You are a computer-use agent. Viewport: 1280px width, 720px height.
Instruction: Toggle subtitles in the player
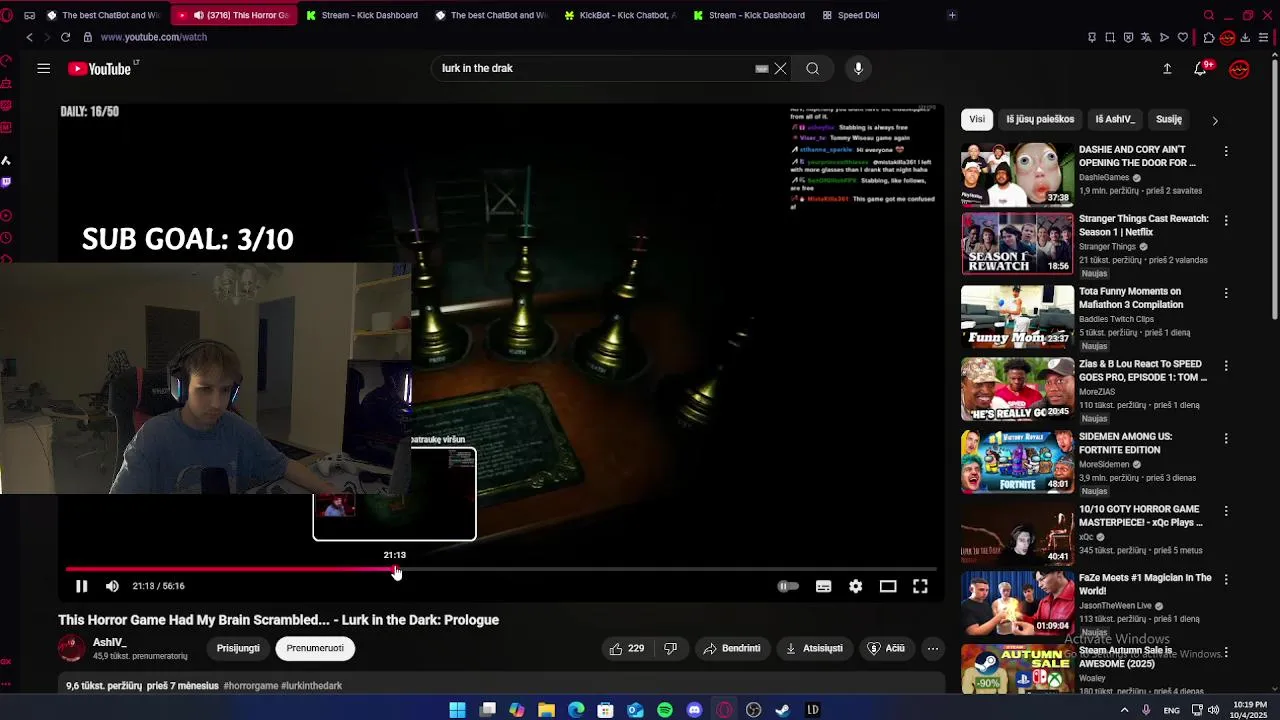coord(823,586)
